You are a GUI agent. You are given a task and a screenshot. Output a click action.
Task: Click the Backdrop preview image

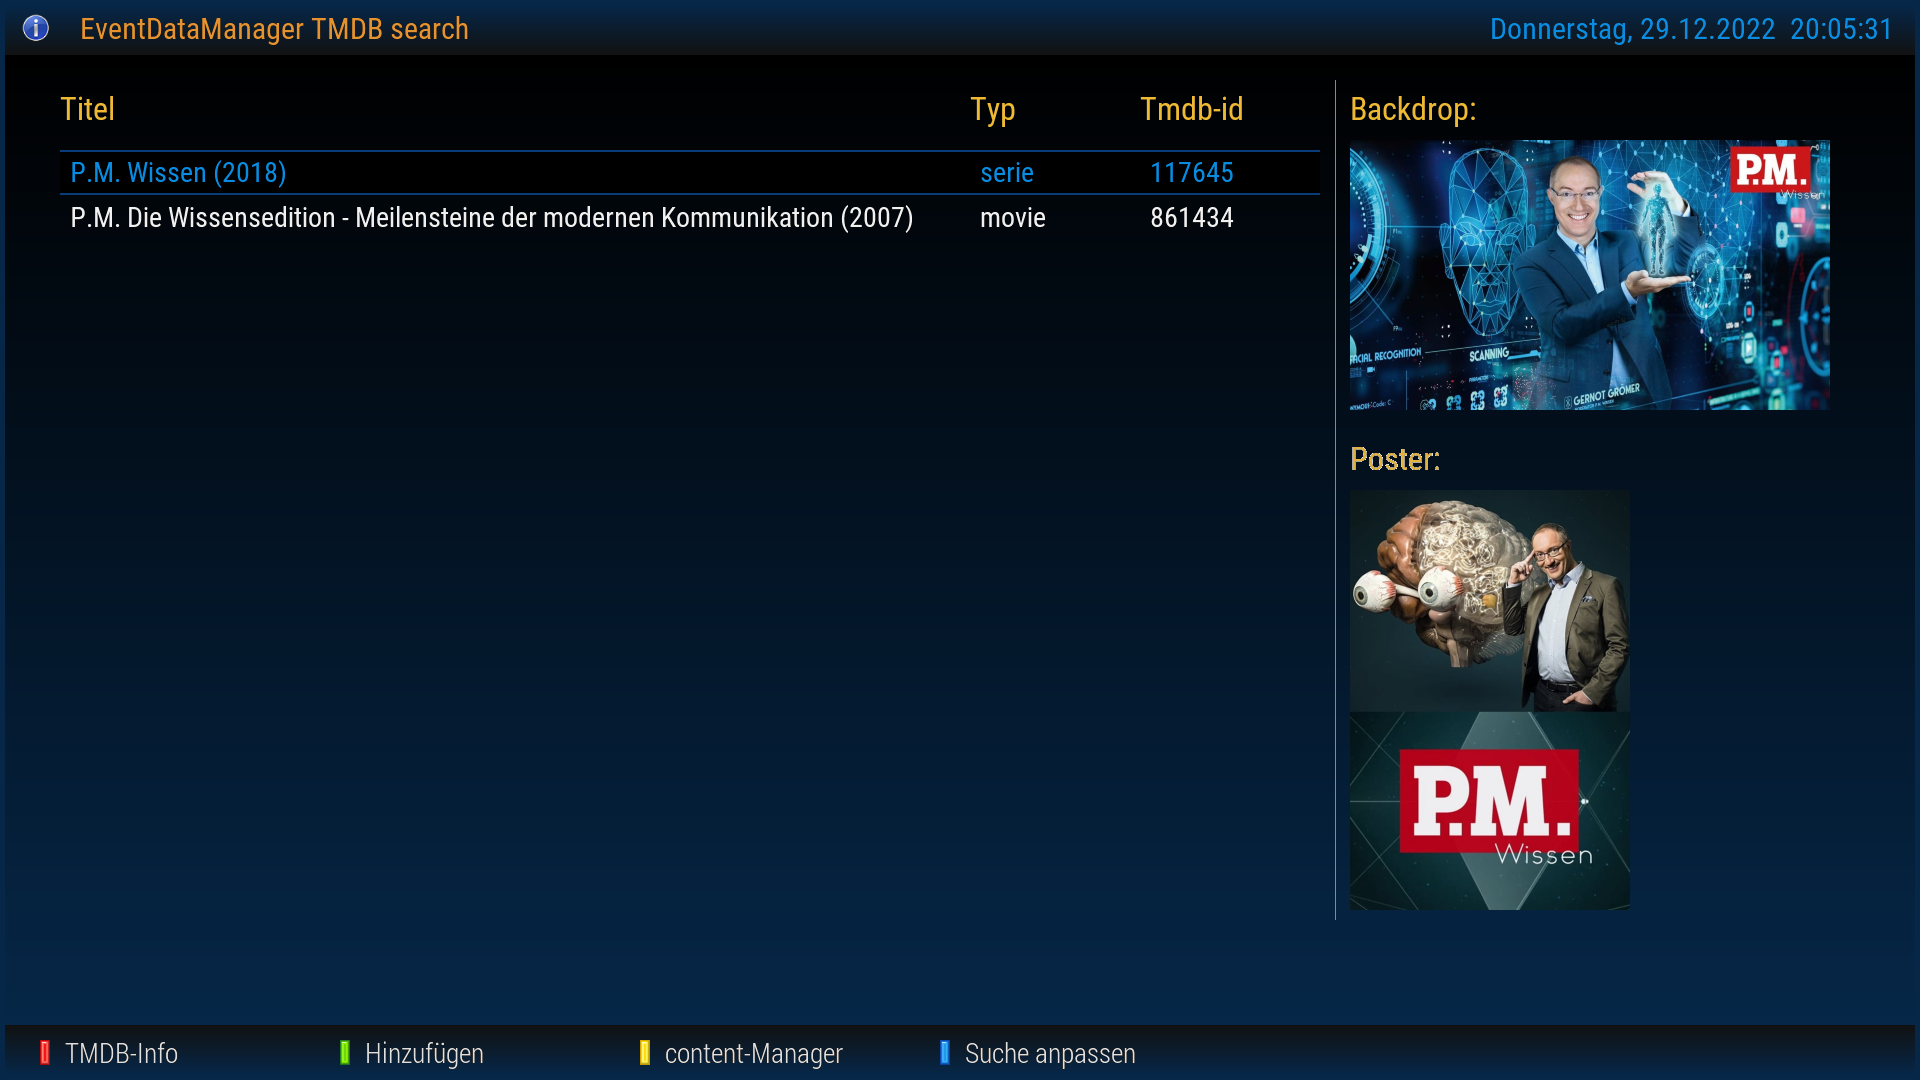pyautogui.click(x=1589, y=275)
